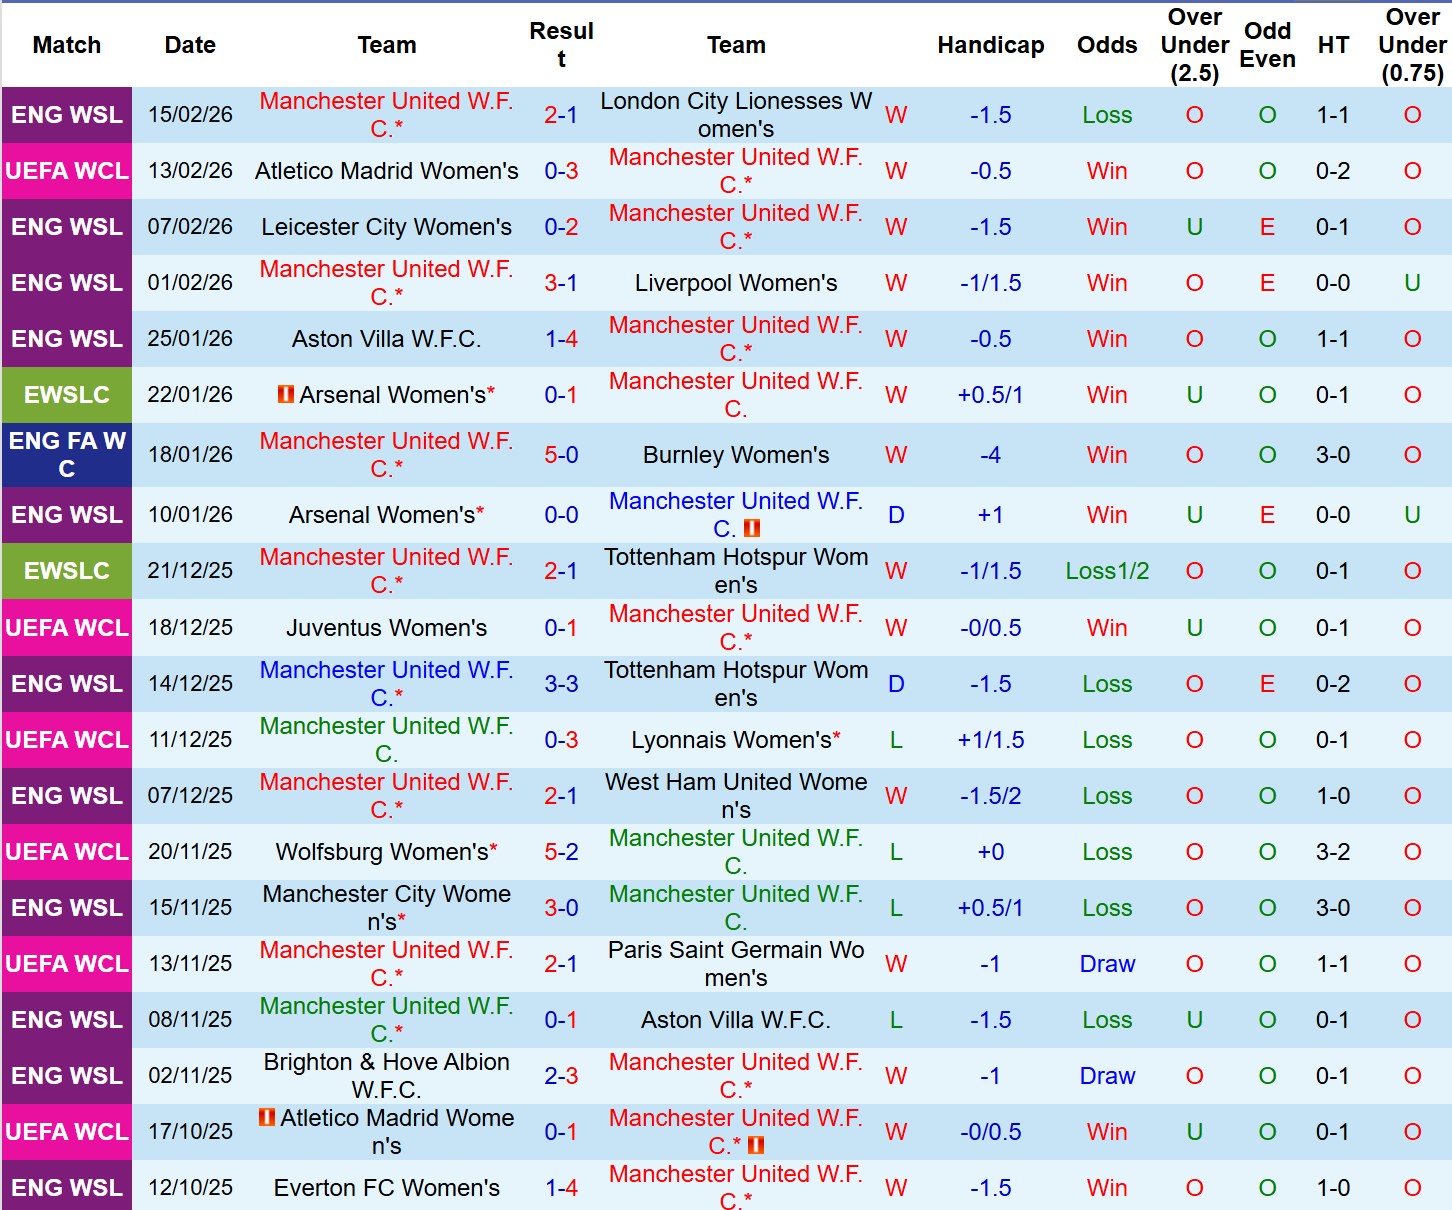This screenshot has height=1210, width=1452.
Task: Click red card icon before Atletico Madrid Women's
Action: point(267,1117)
